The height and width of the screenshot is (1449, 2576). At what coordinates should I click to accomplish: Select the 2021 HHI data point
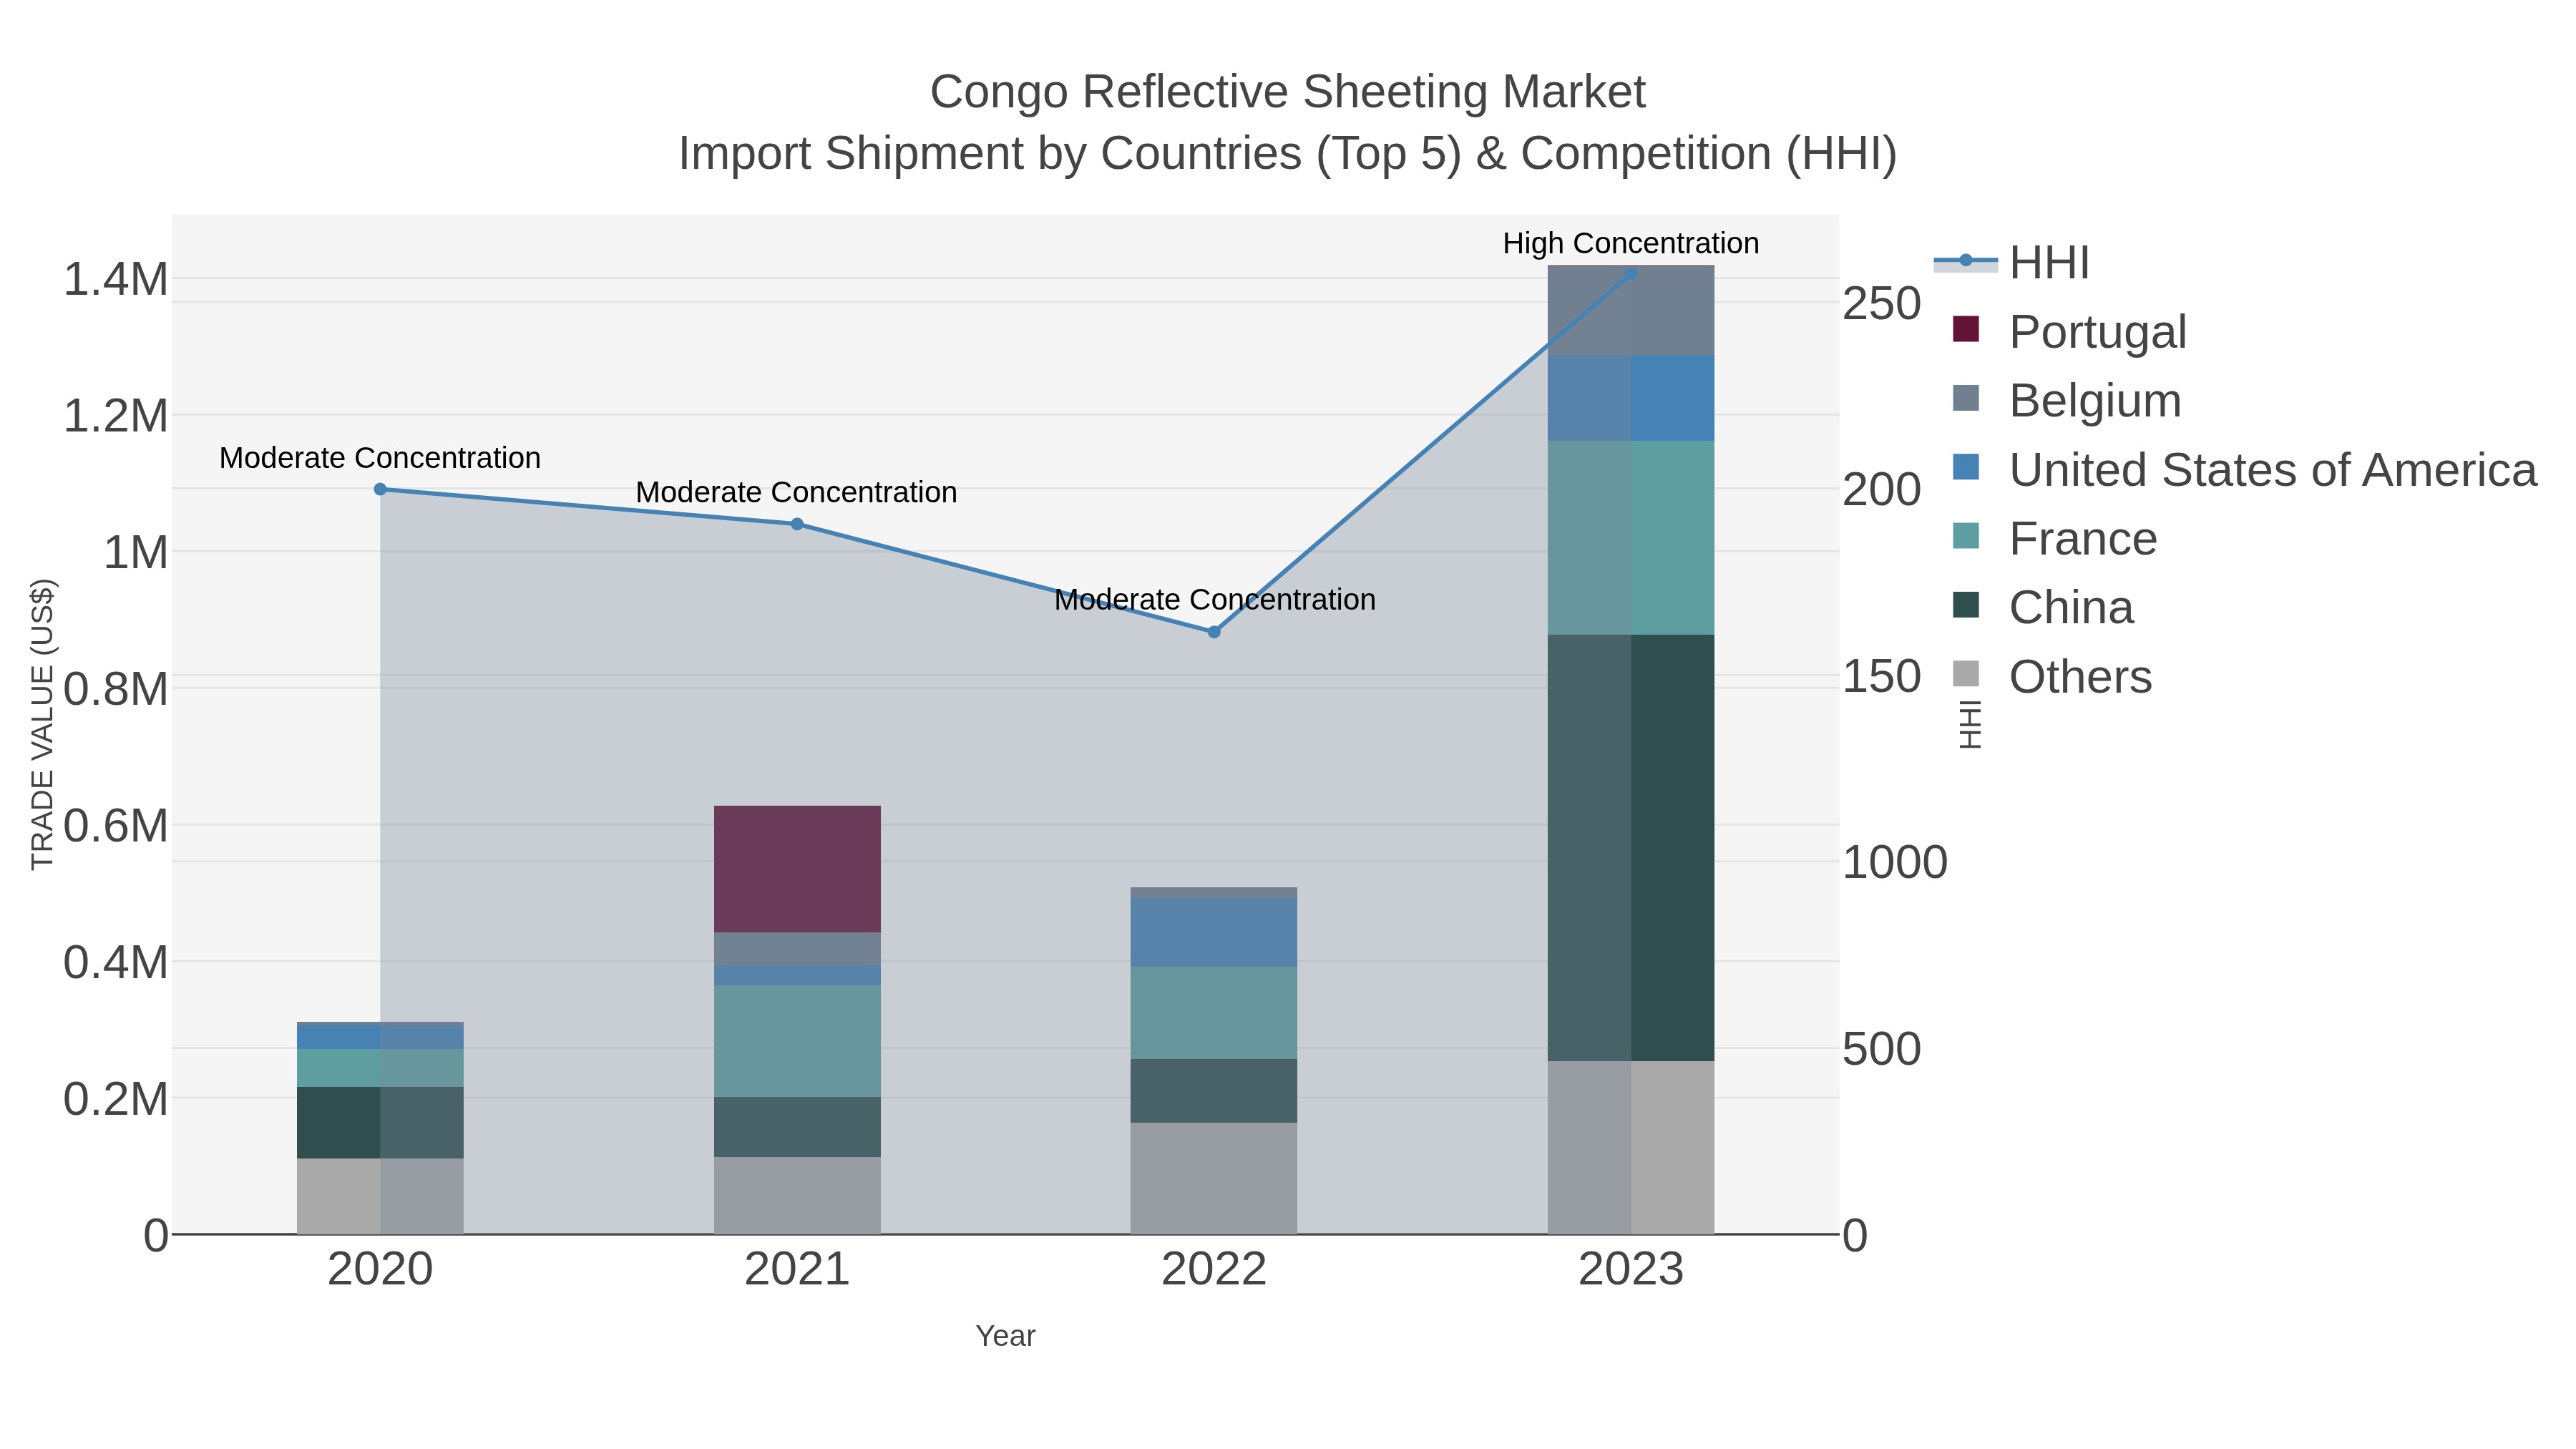(x=797, y=524)
